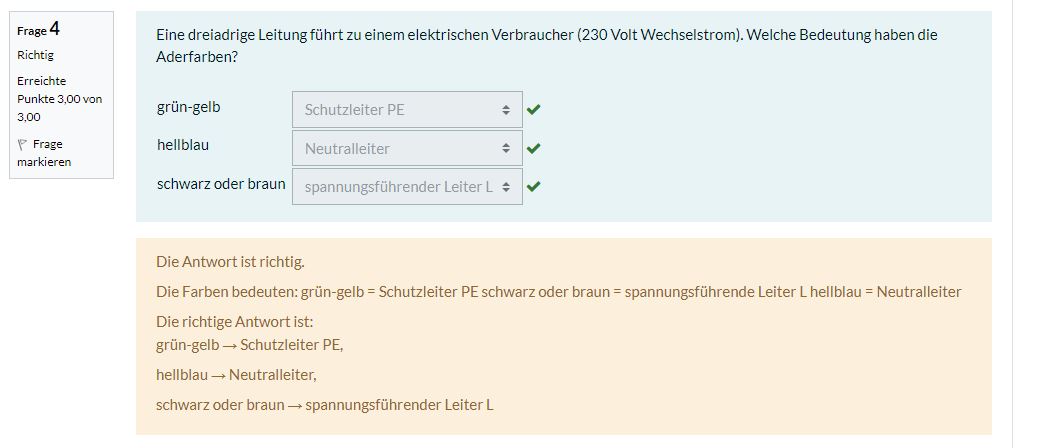Click the green checkmark beside spannungsführender Leiter L

tap(533, 187)
